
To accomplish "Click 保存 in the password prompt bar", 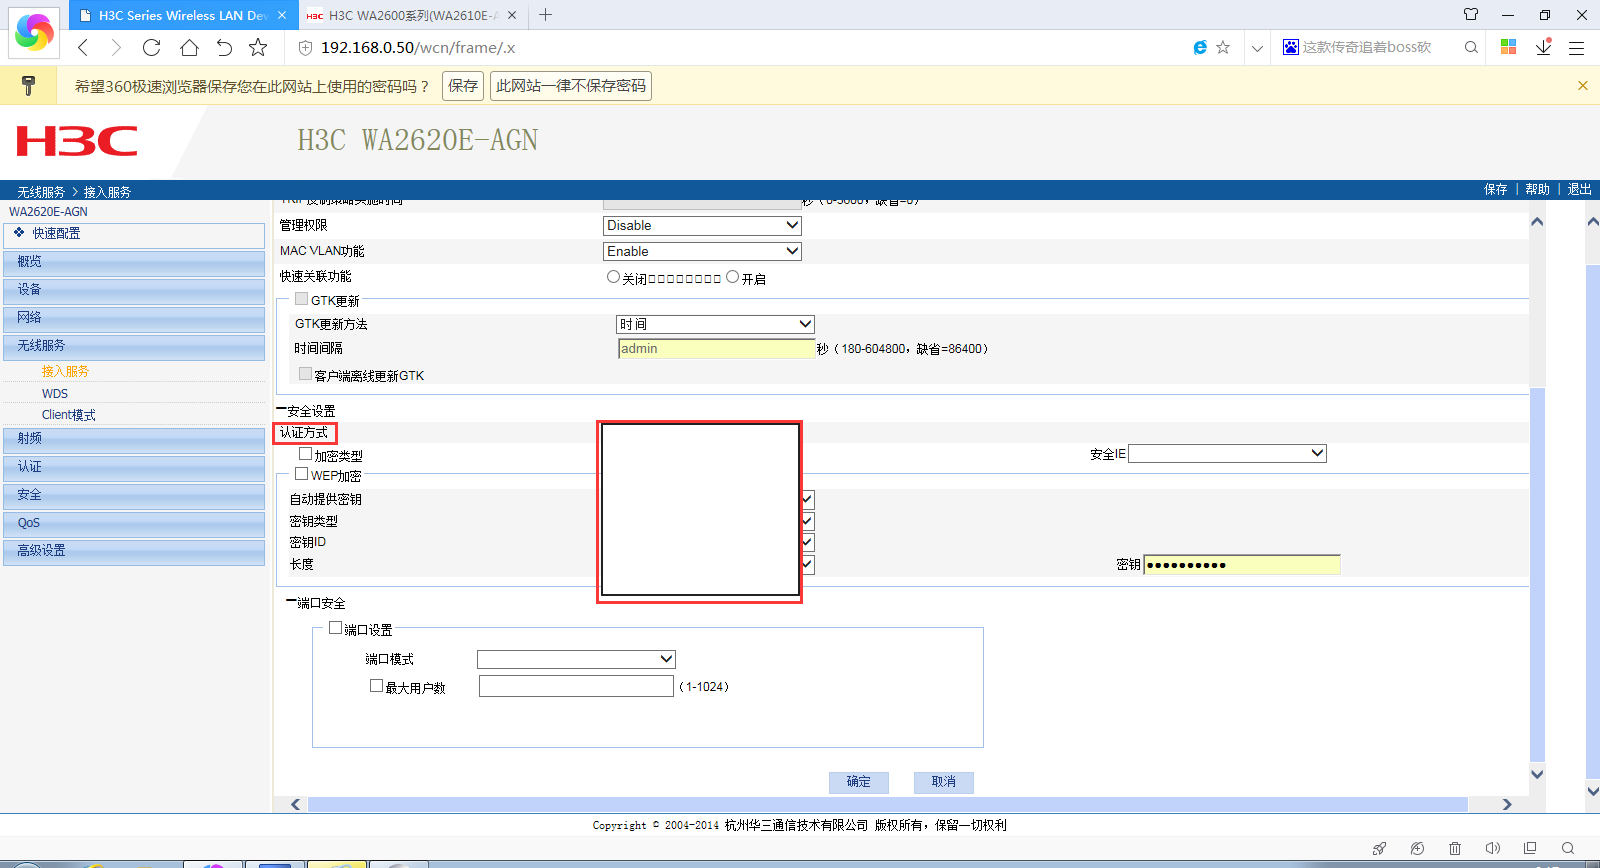I will pos(463,86).
